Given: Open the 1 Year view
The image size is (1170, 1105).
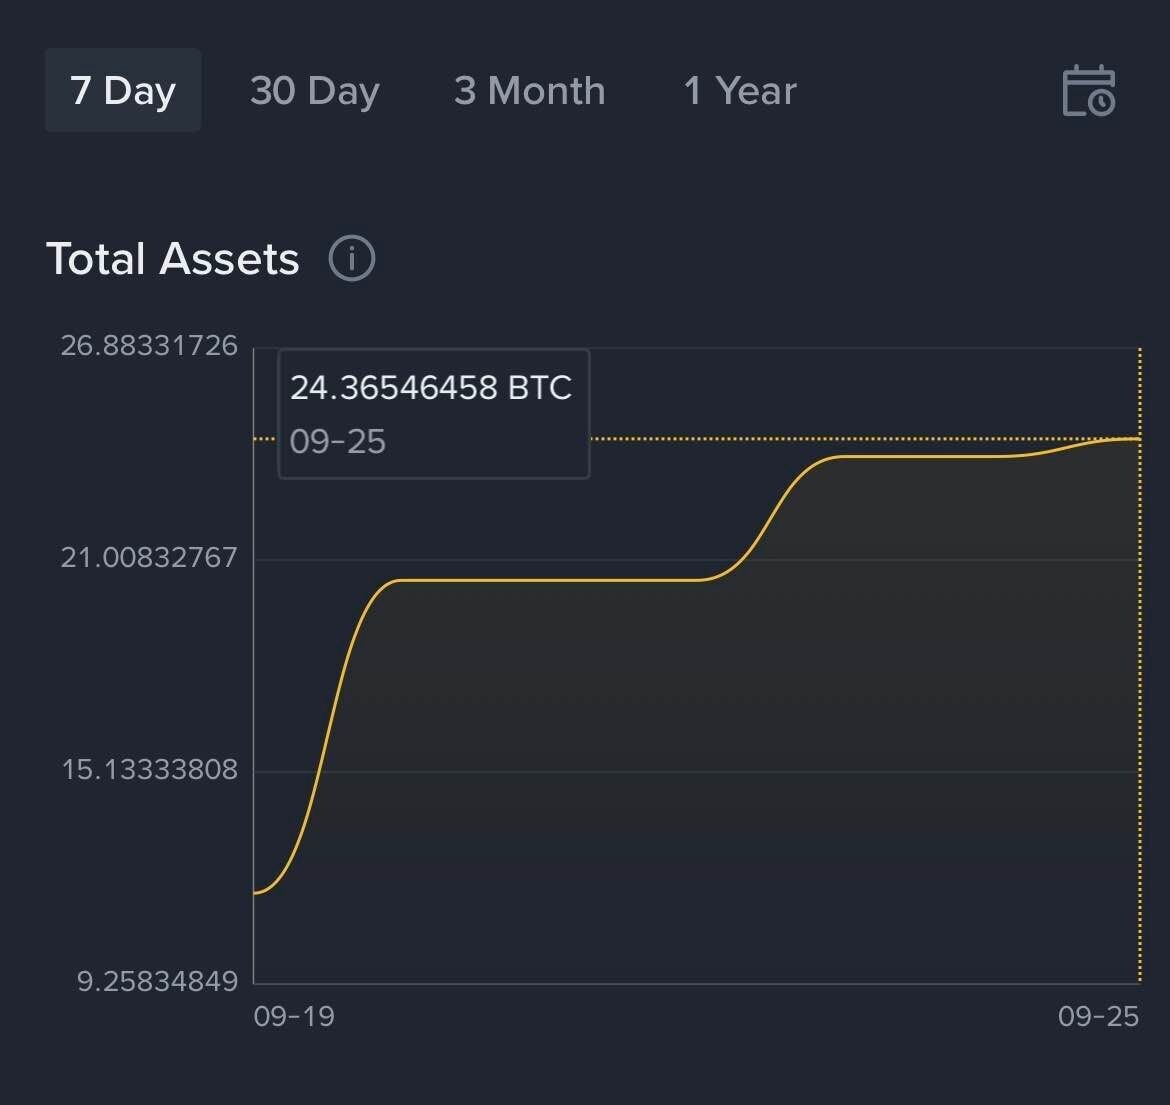Looking at the screenshot, I should (740, 91).
